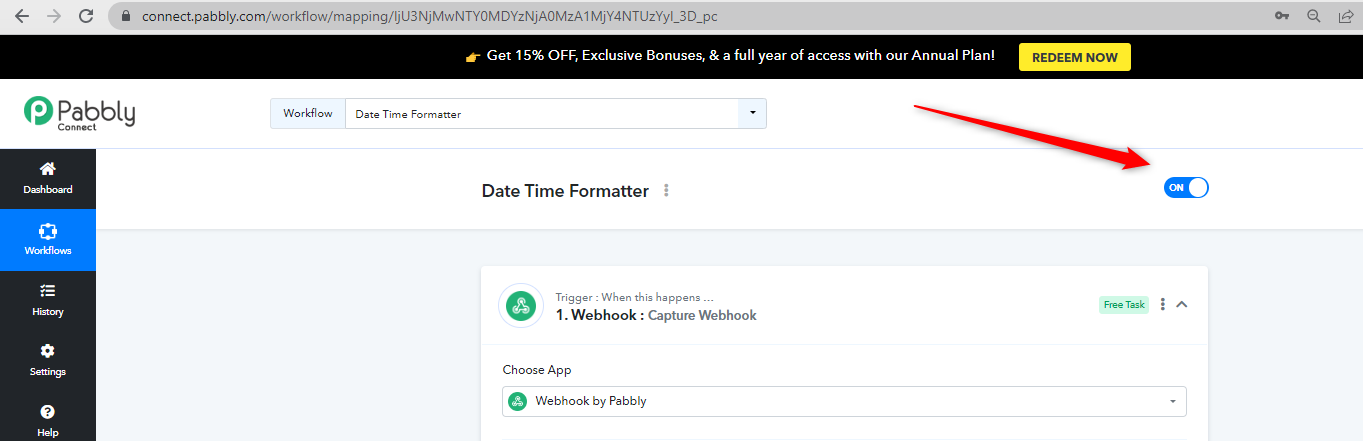The image size is (1363, 441).
Task: Click the browser address bar URL
Action: pos(429,17)
